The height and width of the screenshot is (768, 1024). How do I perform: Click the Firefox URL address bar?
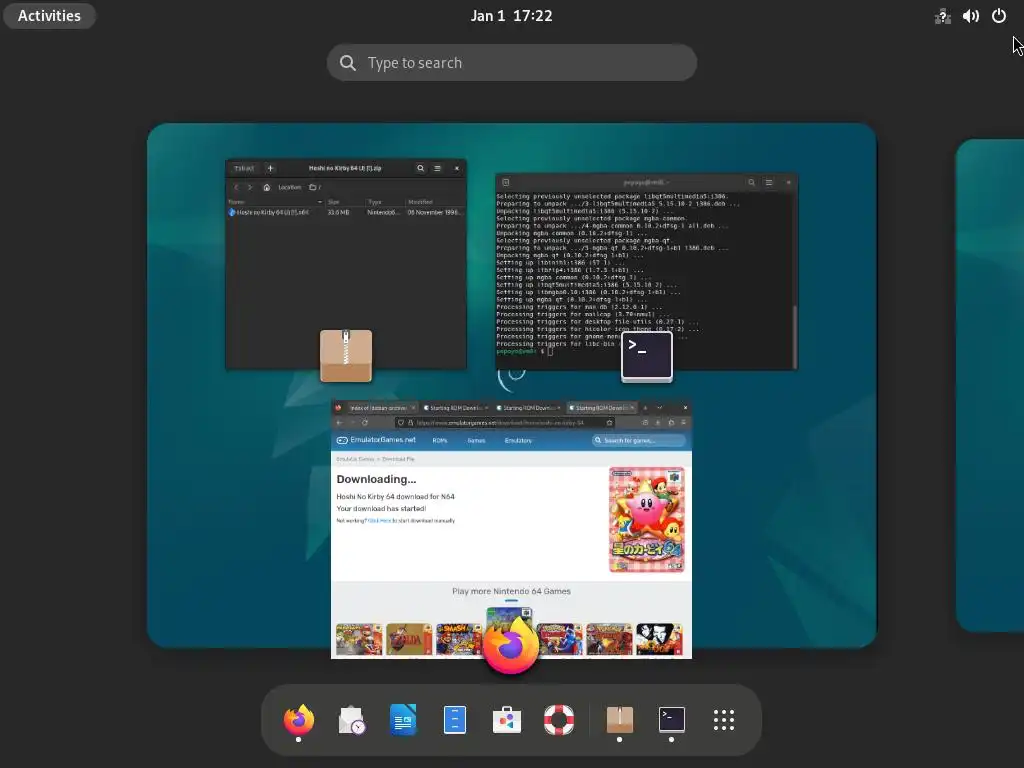coord(506,423)
